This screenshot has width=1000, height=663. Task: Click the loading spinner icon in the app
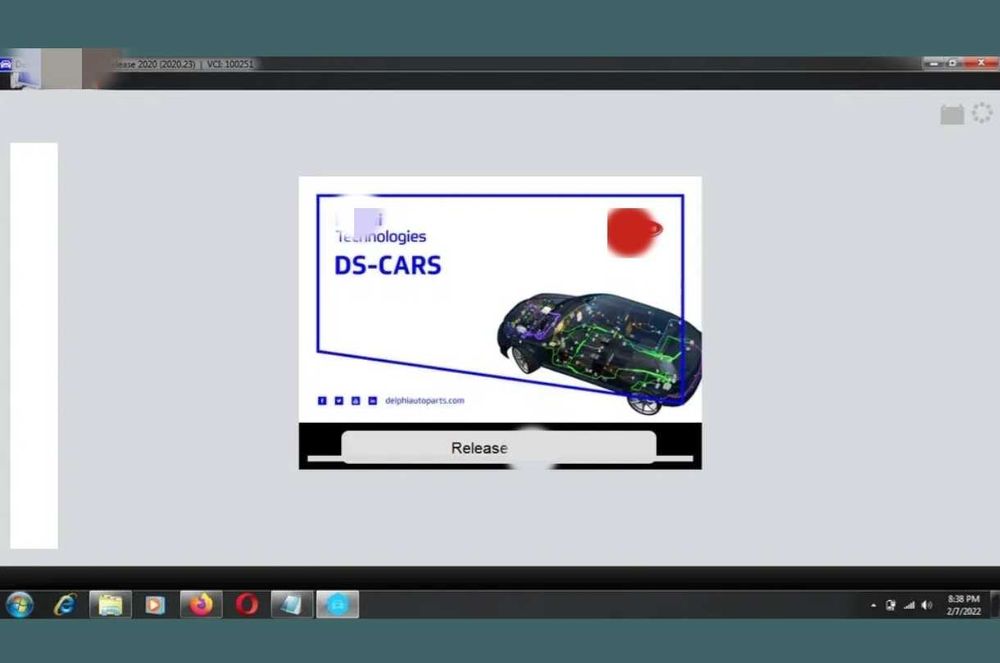pyautogui.click(x=982, y=113)
